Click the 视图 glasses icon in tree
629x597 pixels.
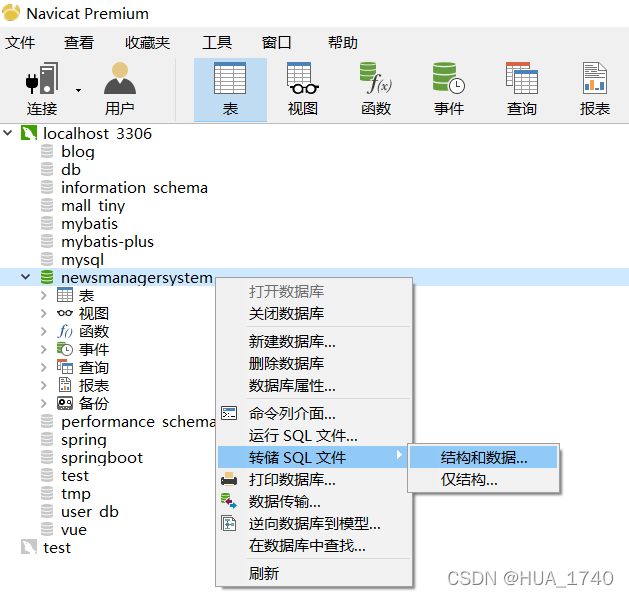click(x=65, y=313)
